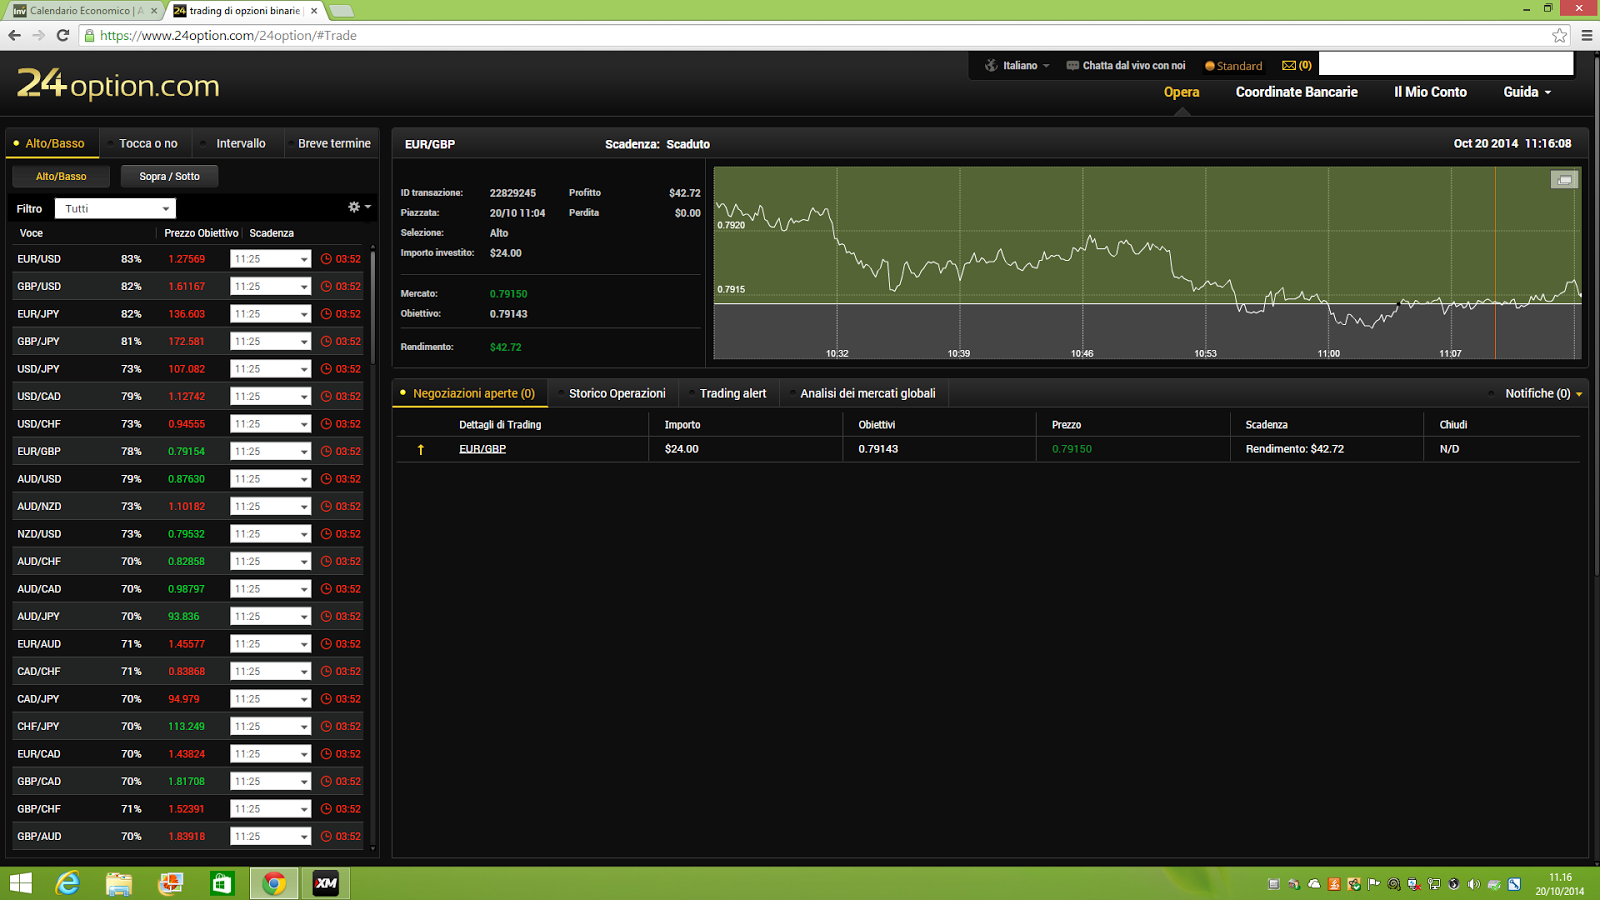Go to Opera navigation item
The image size is (1600, 900).
1181,92
